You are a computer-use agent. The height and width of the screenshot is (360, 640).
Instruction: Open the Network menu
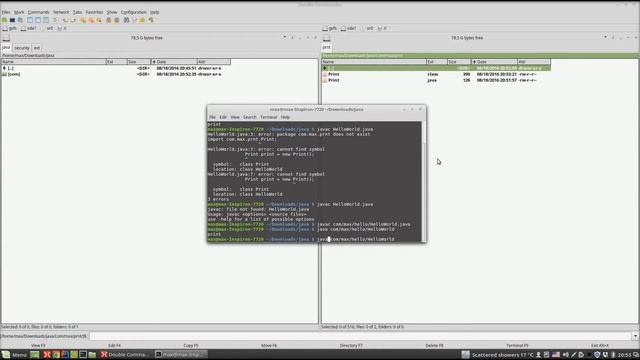(x=61, y=12)
